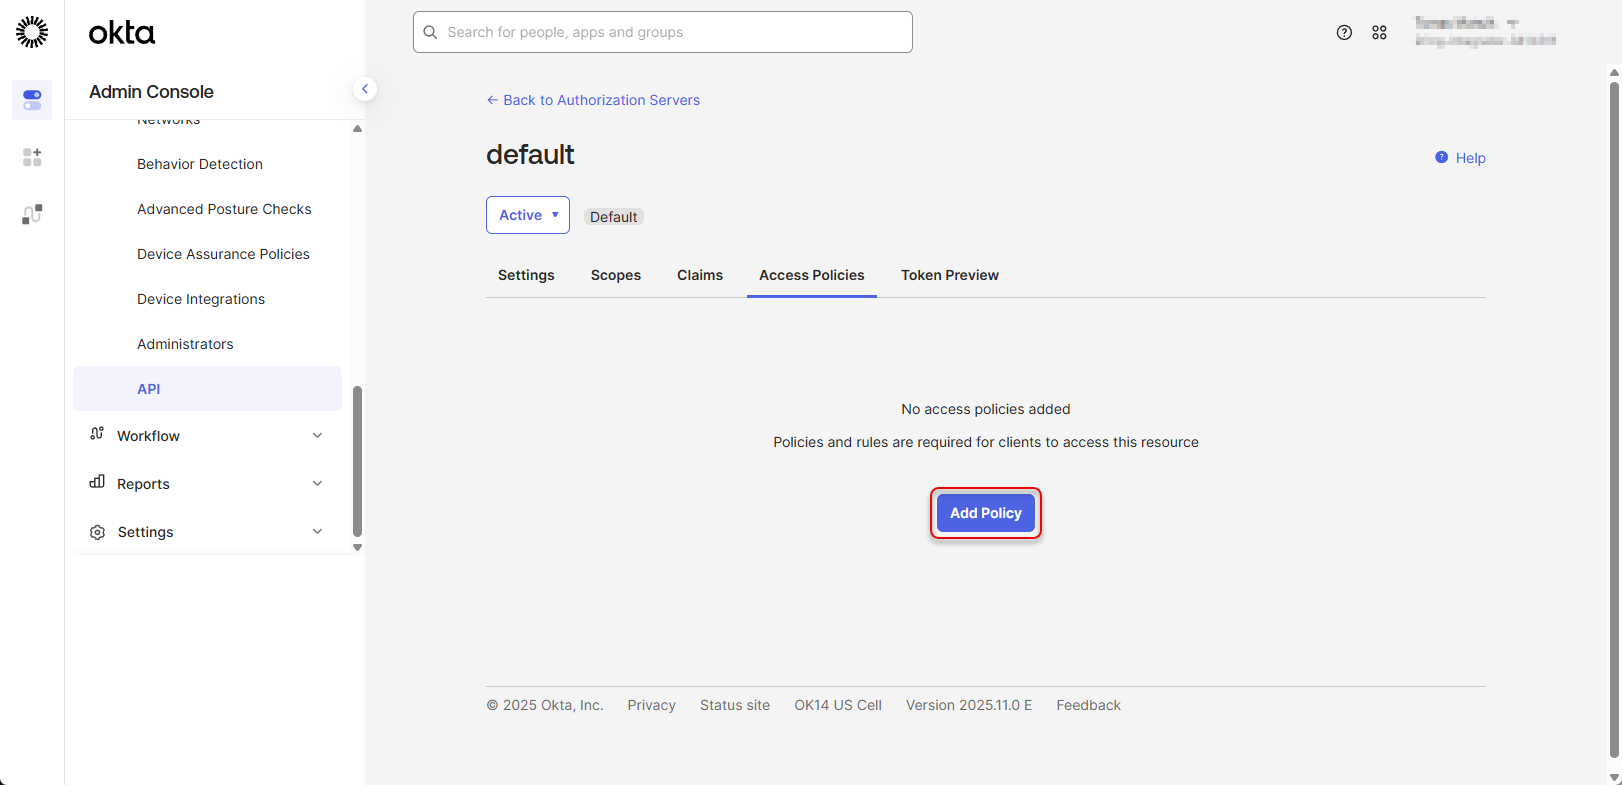Open the add-apps grid icon in left rail
1622x785 pixels.
point(32,157)
